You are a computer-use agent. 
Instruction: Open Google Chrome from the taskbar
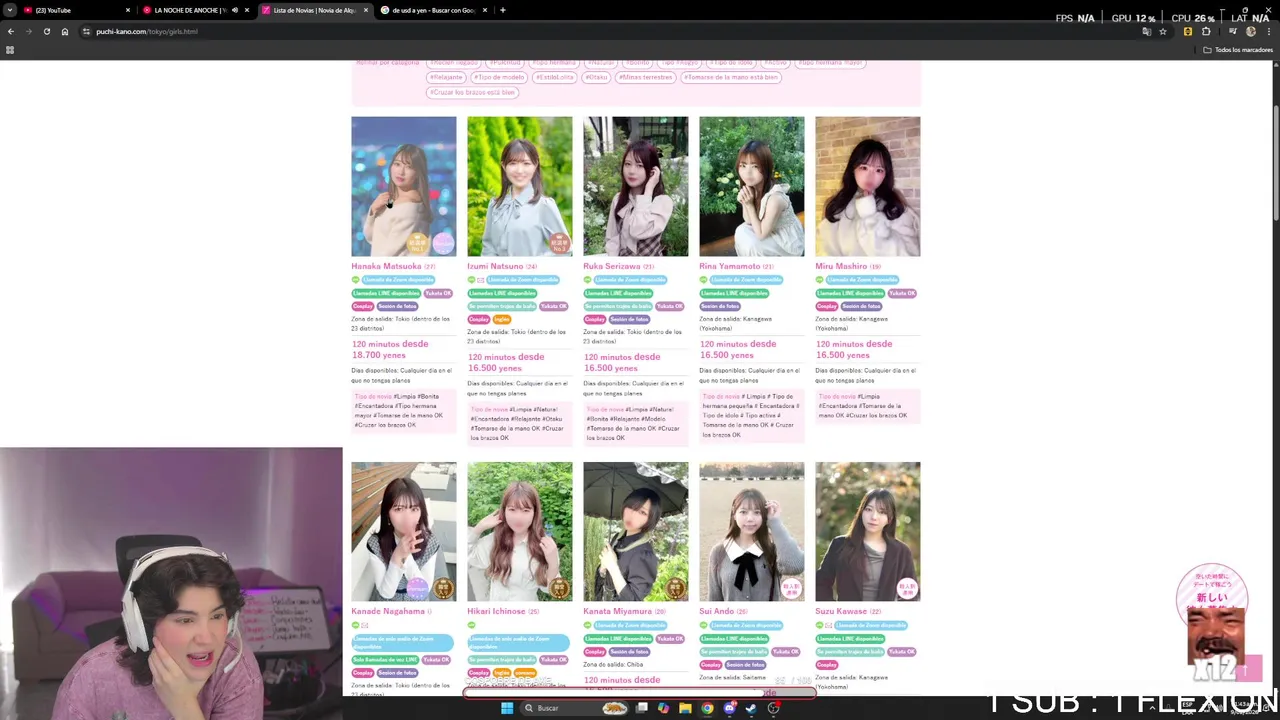tap(707, 708)
